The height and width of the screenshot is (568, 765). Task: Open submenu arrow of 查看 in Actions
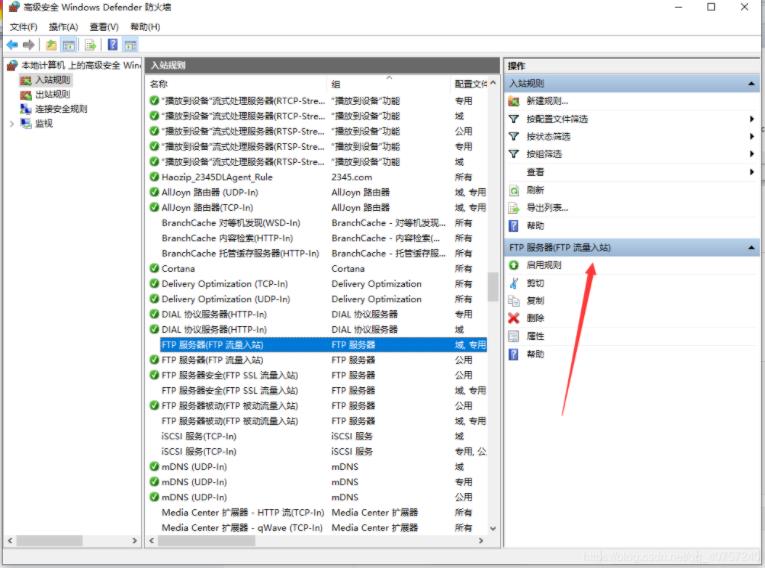click(x=752, y=172)
